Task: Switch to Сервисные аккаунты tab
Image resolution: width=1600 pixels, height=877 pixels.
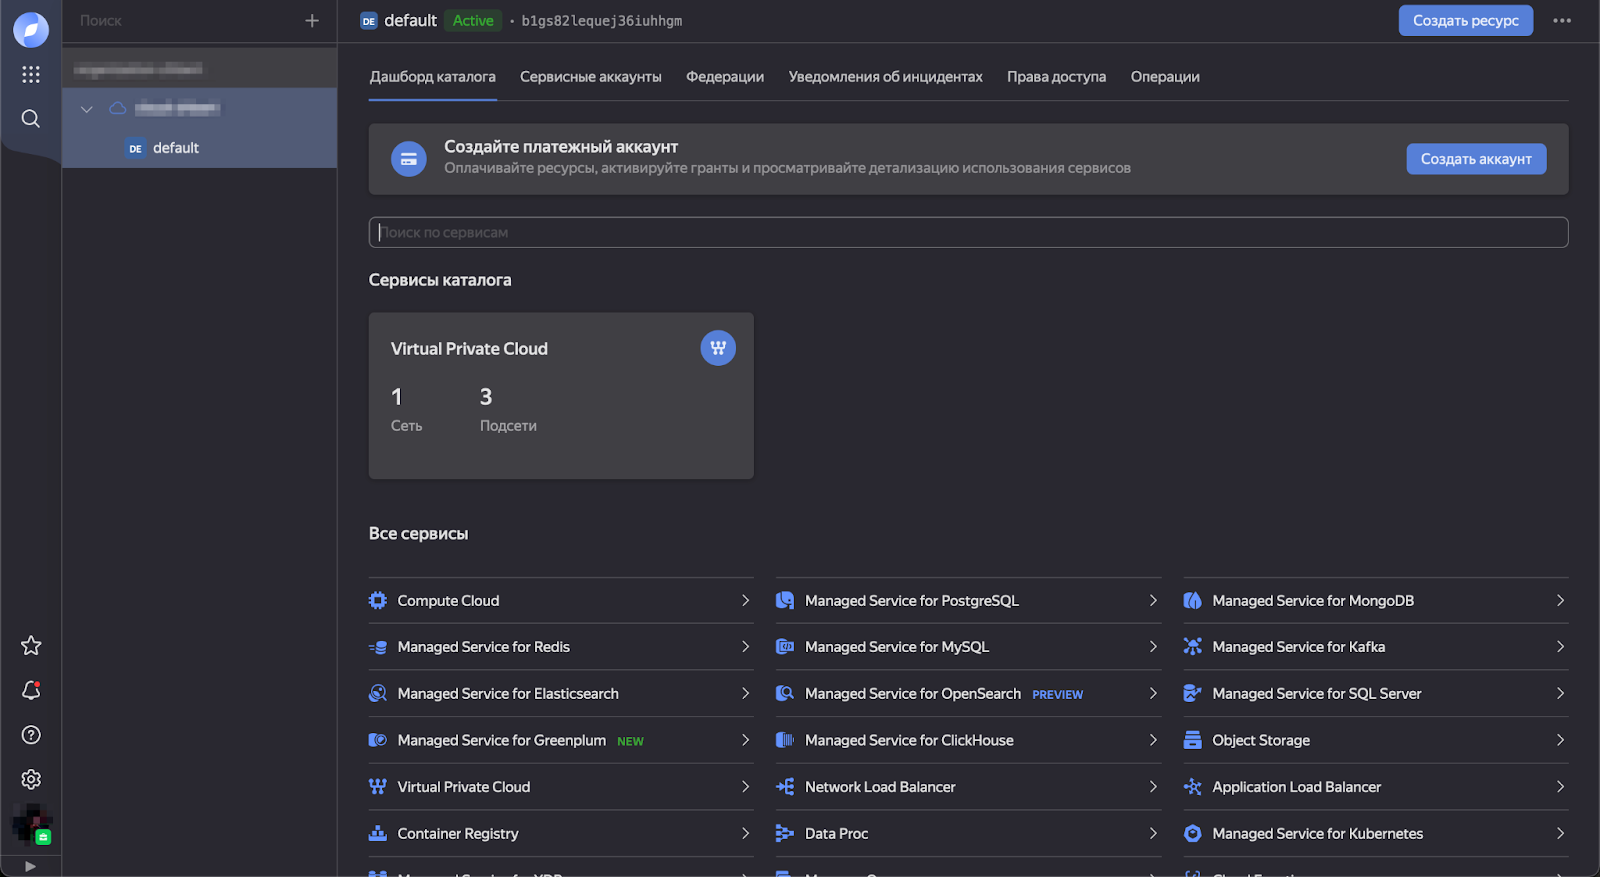Action: (590, 77)
